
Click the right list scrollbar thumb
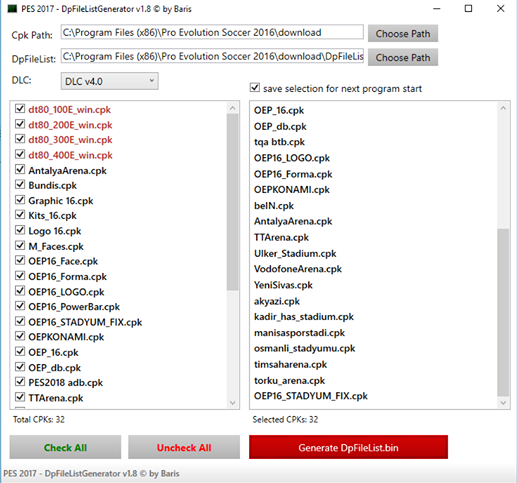click(503, 312)
